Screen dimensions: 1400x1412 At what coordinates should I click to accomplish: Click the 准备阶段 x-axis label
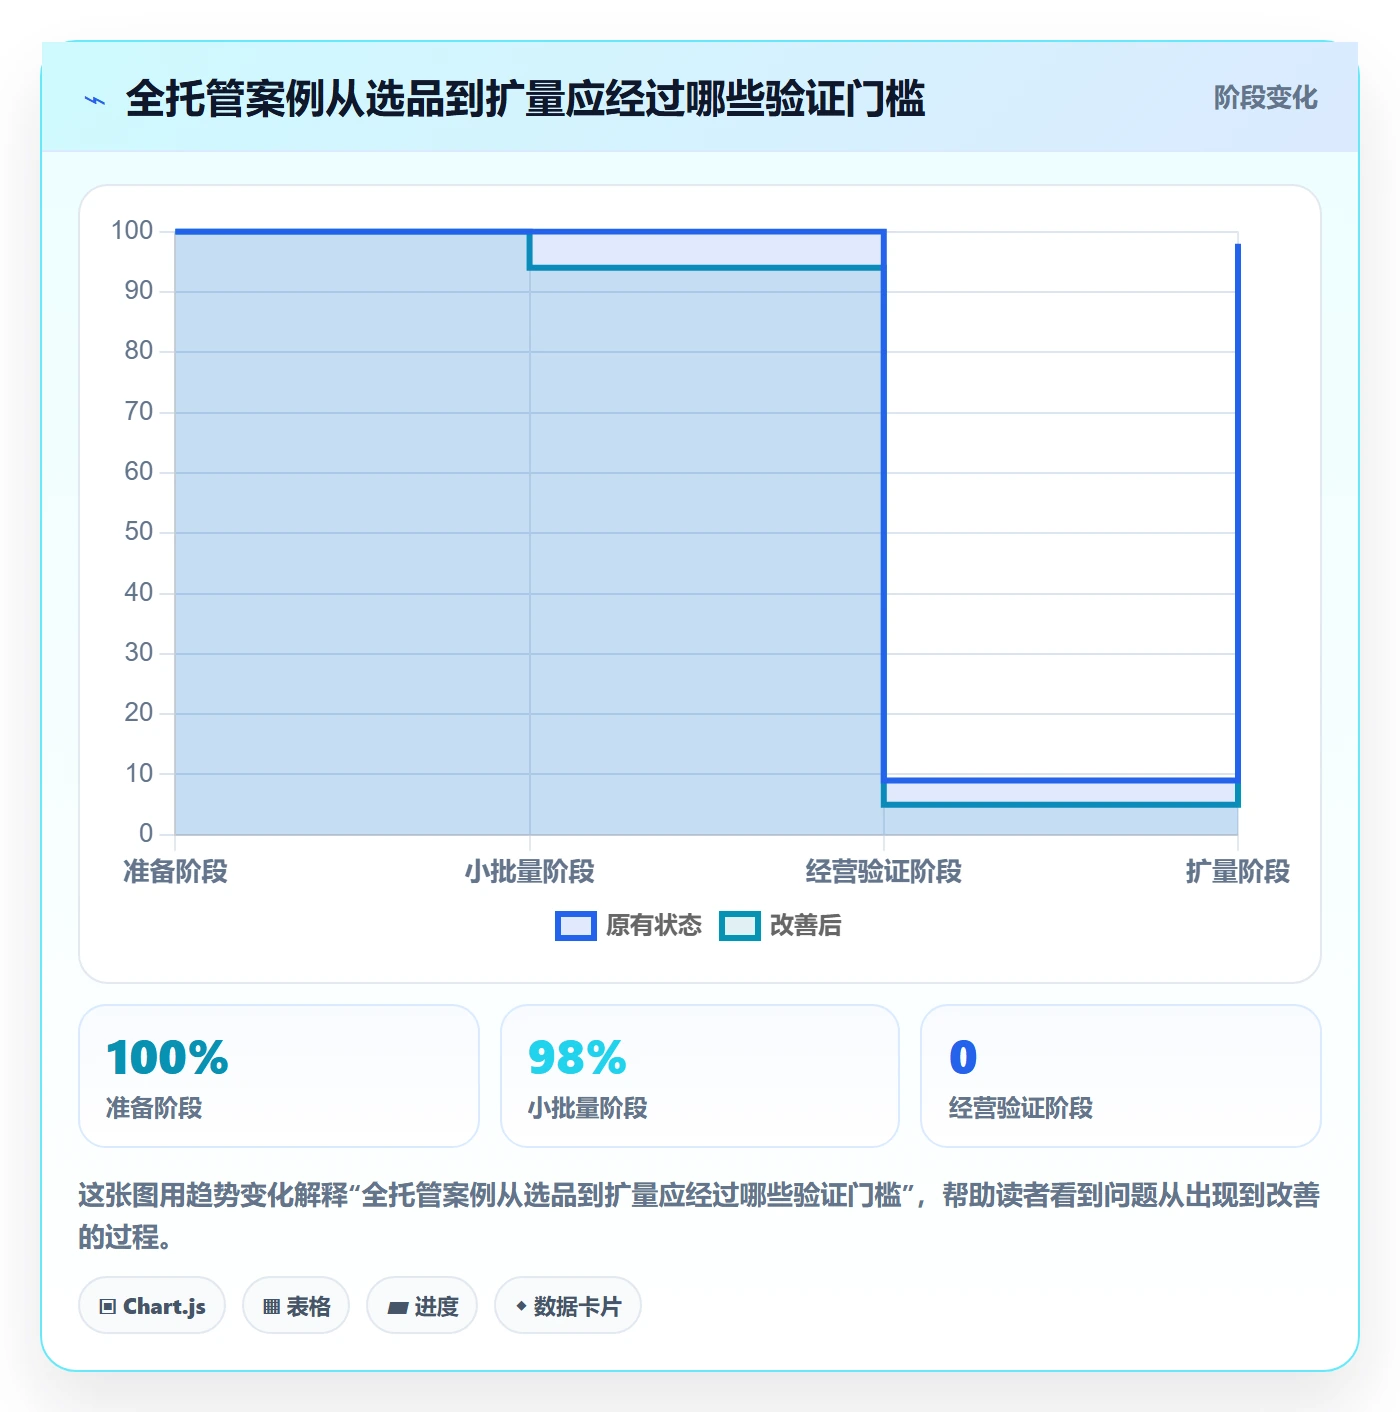click(175, 872)
